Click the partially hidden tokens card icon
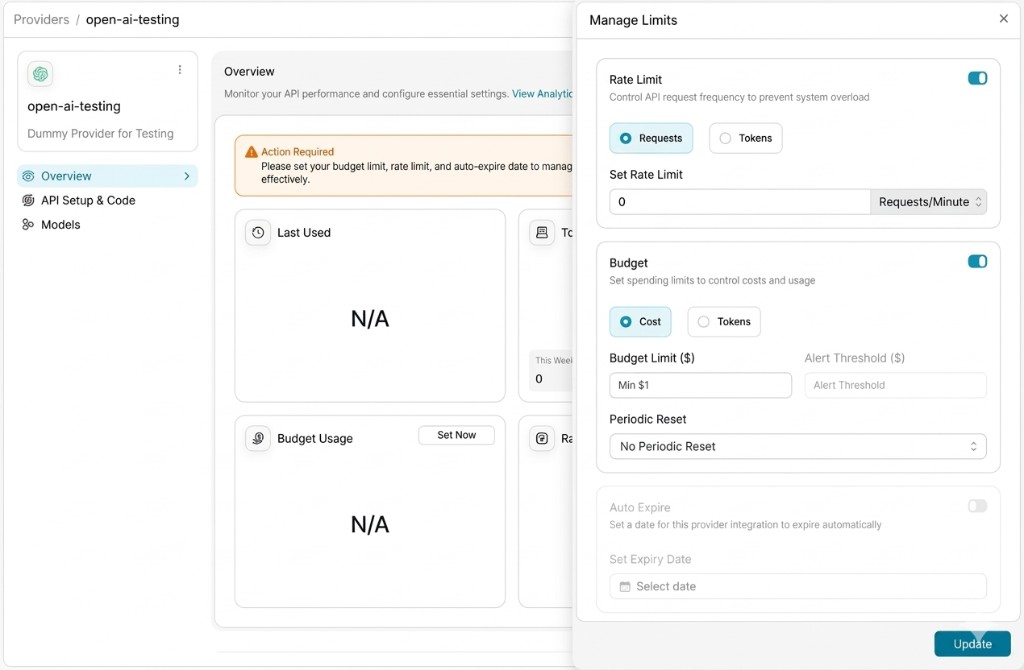This screenshot has width=1024, height=670. point(541,232)
